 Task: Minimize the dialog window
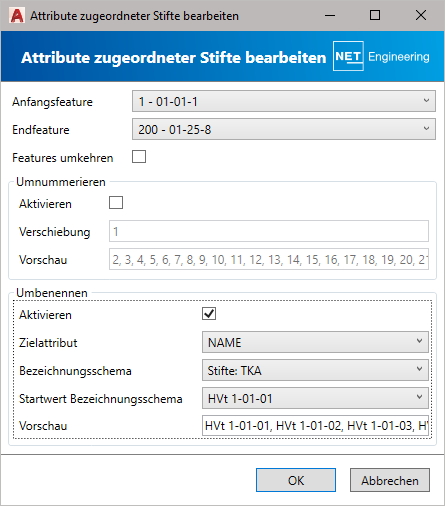[x=330, y=15]
